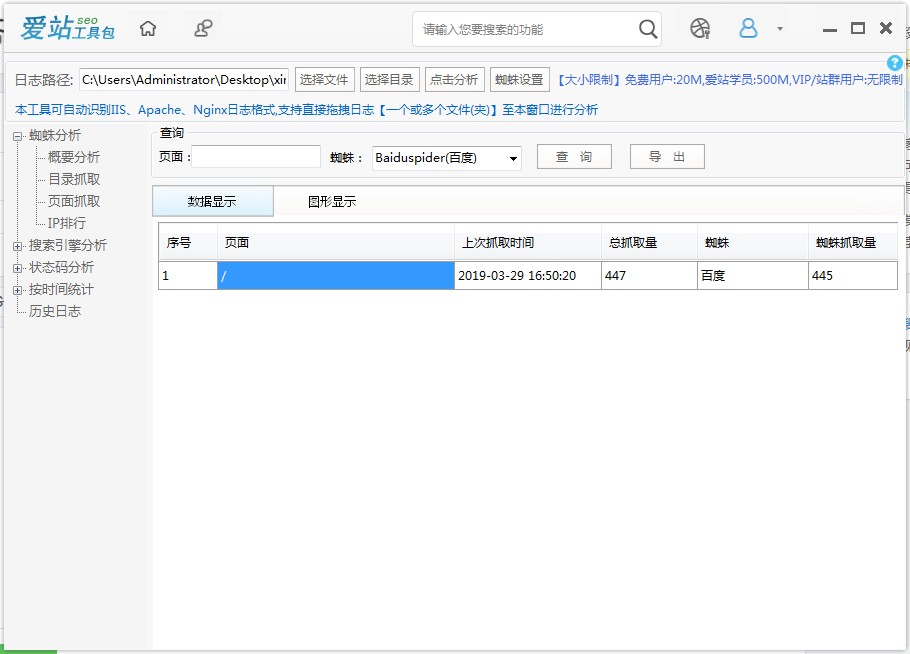Open the account dropdown arrow
This screenshot has height=654, width=910.
tap(780, 29)
